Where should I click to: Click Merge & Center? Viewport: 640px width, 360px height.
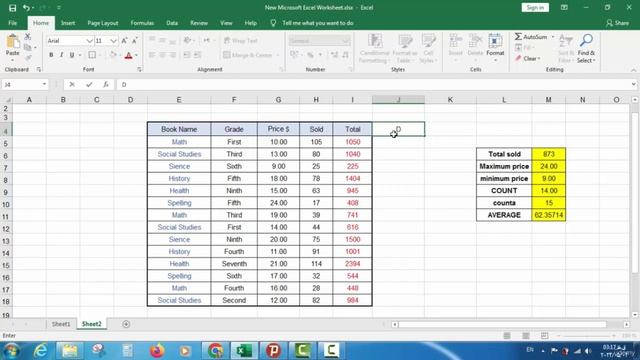pos(248,55)
